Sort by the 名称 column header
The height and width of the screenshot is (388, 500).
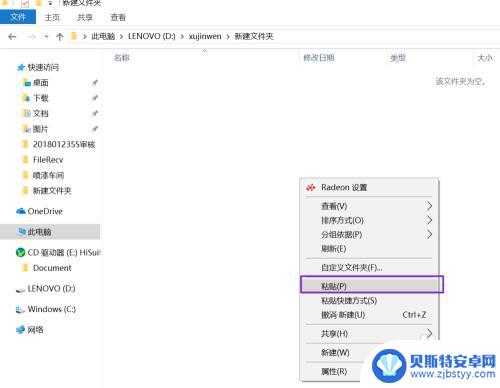point(121,58)
